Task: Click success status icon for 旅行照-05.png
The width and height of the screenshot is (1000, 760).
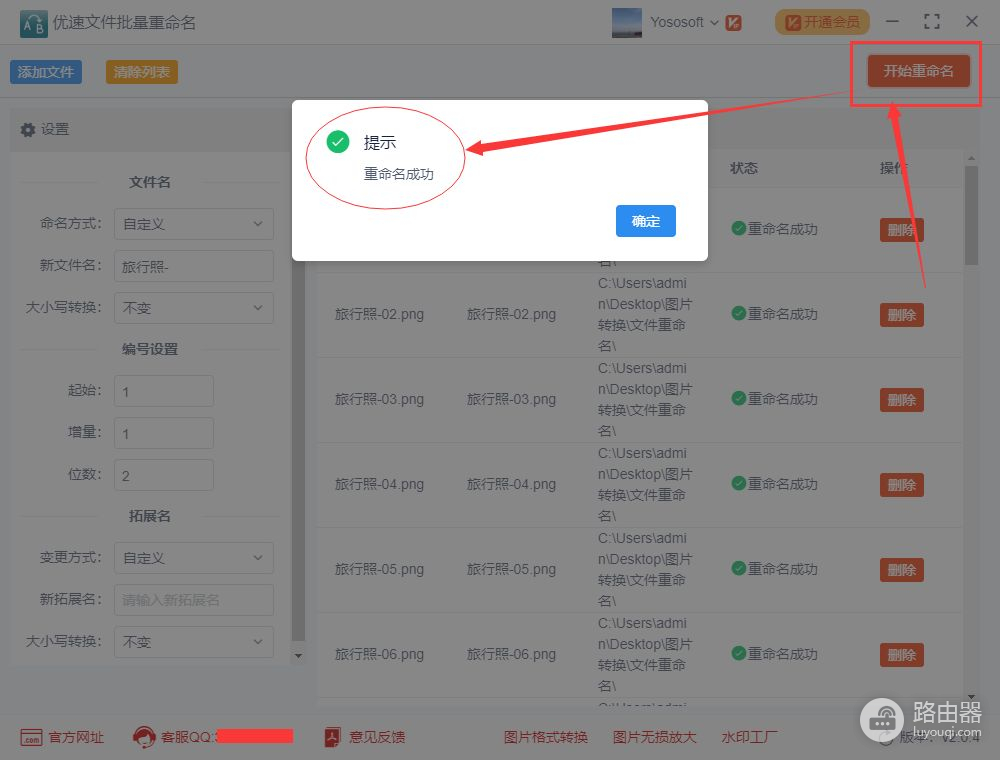Action: [739, 568]
